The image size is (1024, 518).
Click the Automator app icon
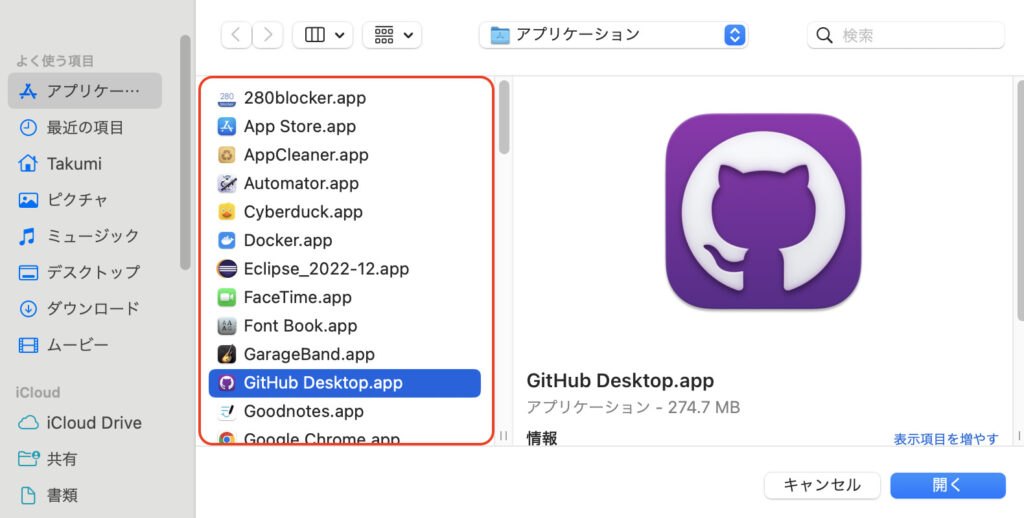pos(227,184)
